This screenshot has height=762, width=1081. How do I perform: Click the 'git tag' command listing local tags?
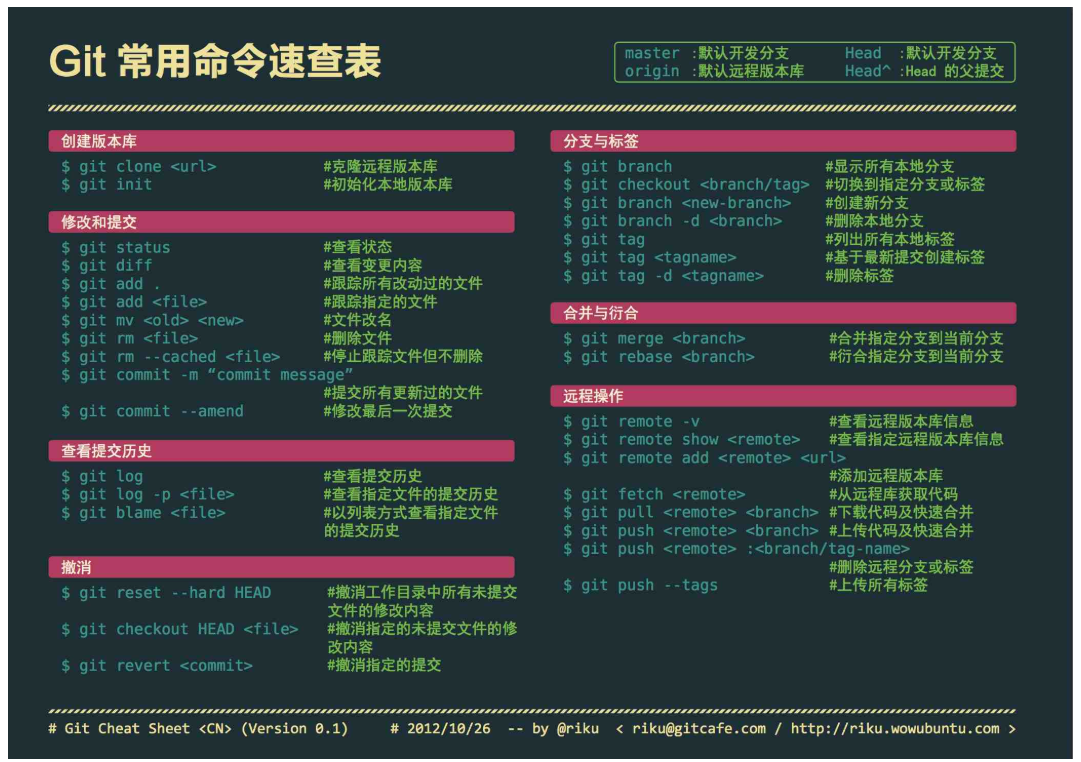coord(604,240)
